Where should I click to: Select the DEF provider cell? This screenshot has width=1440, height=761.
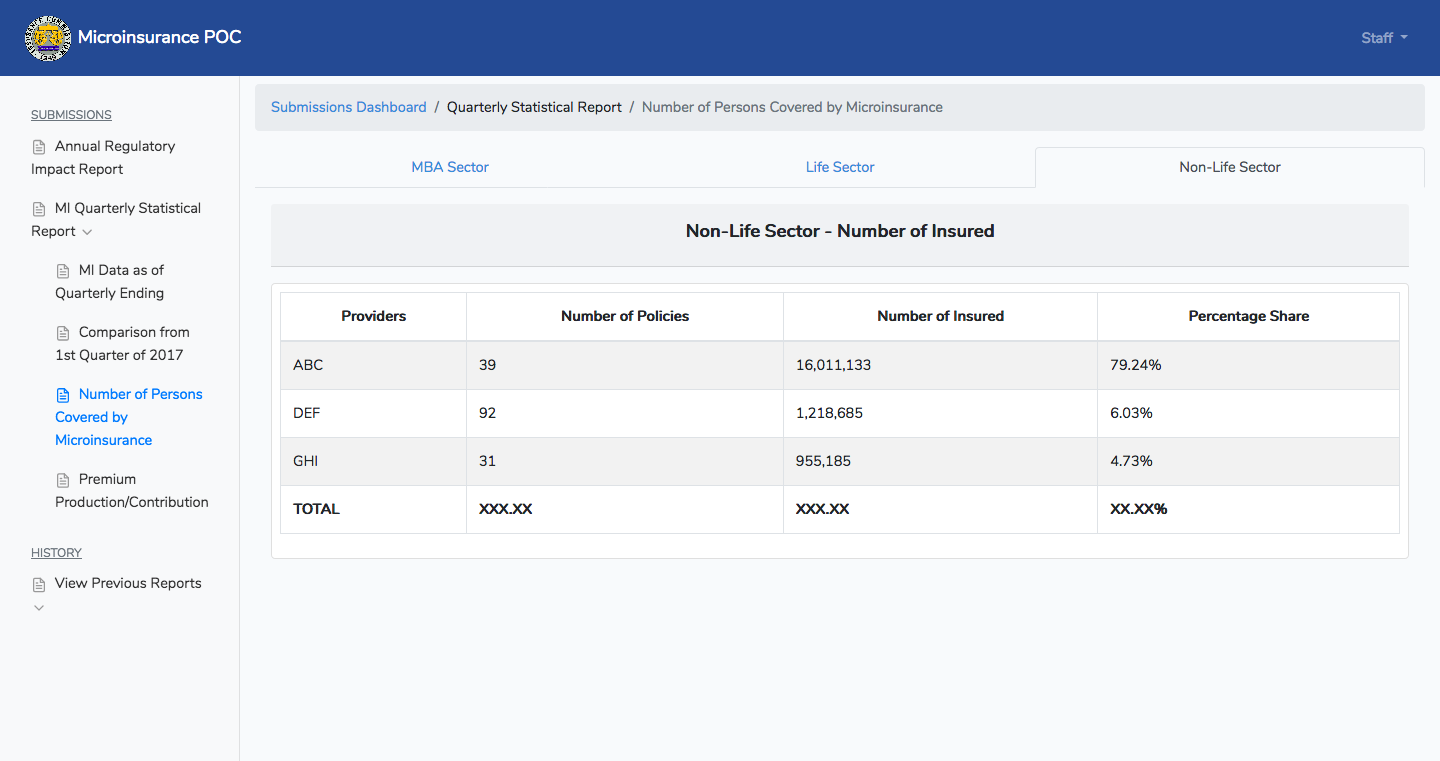coord(373,413)
